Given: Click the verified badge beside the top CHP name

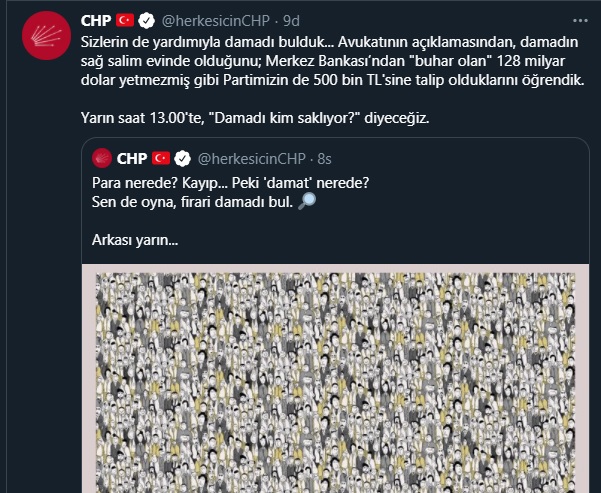Looking at the screenshot, I should [x=146, y=21].
